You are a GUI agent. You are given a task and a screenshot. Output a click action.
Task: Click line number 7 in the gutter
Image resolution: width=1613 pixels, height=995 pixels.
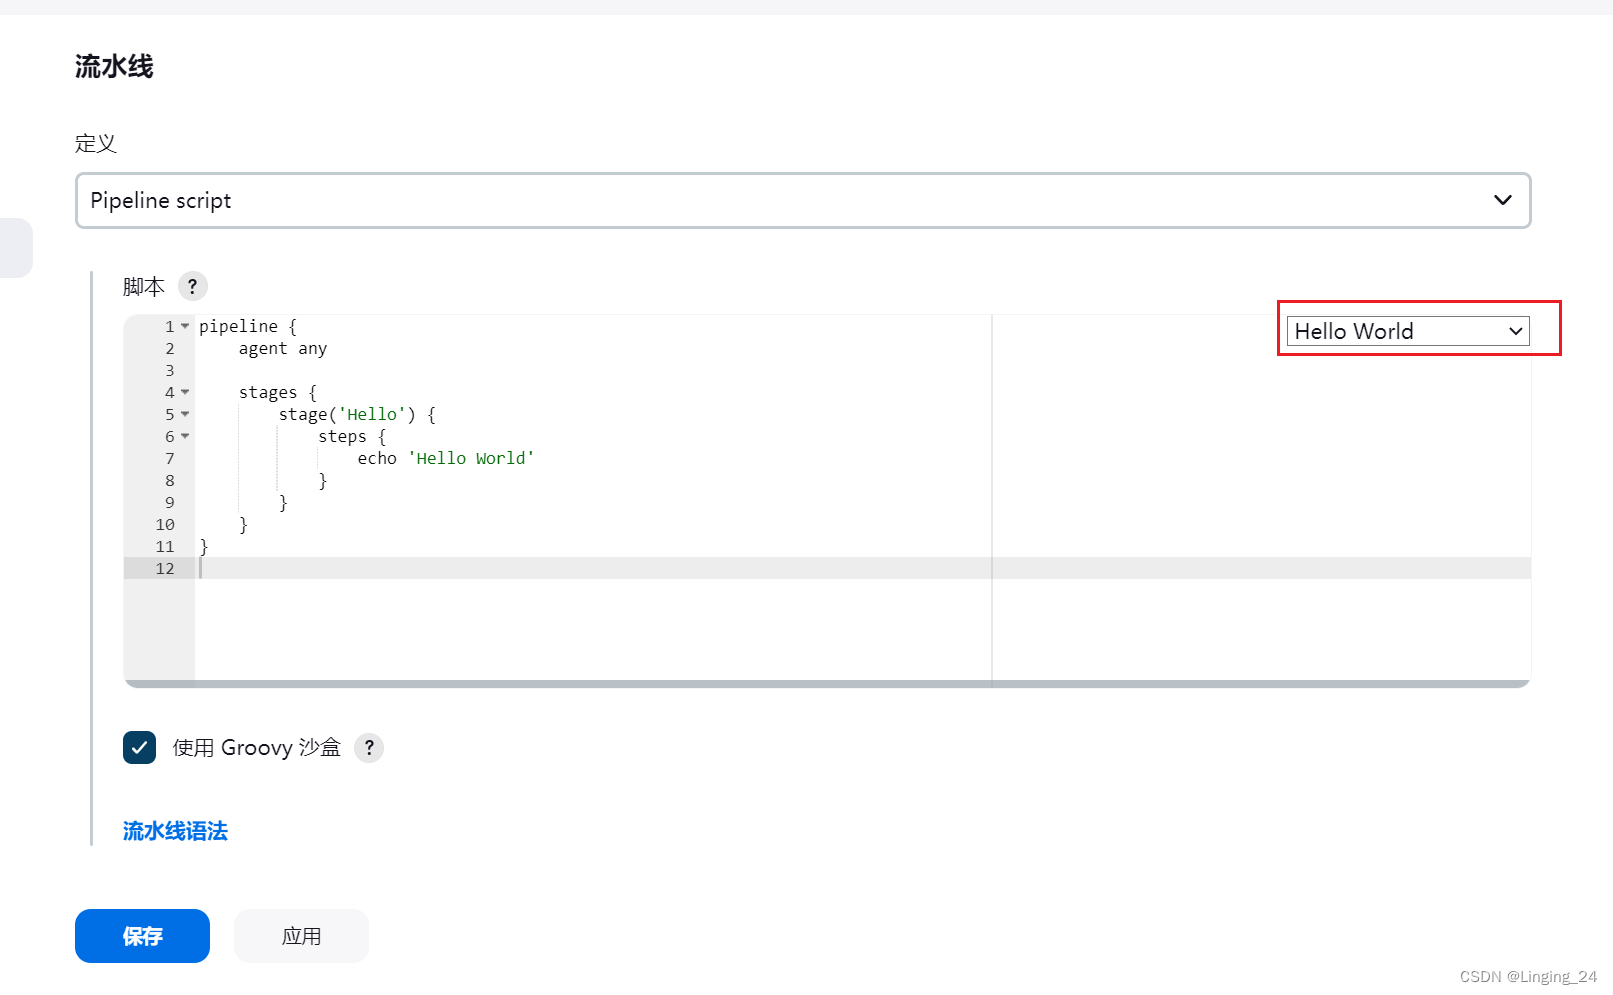(x=170, y=458)
